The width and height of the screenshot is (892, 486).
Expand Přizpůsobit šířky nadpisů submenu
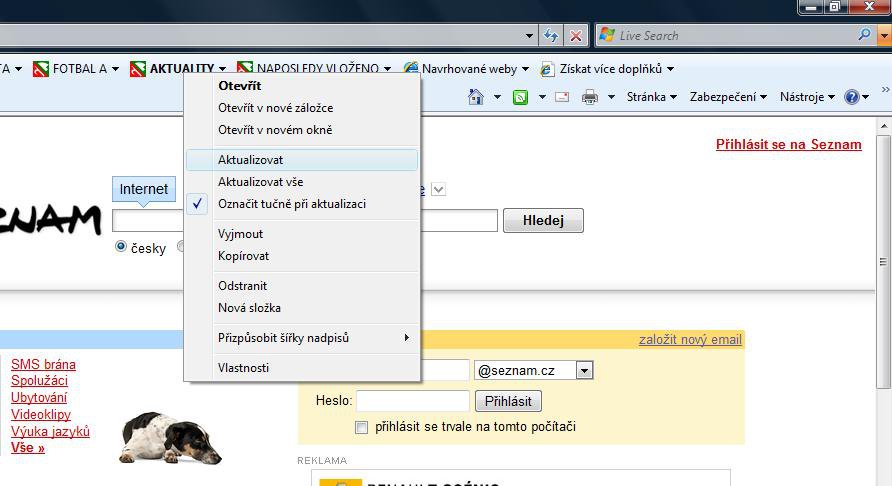coord(302,338)
